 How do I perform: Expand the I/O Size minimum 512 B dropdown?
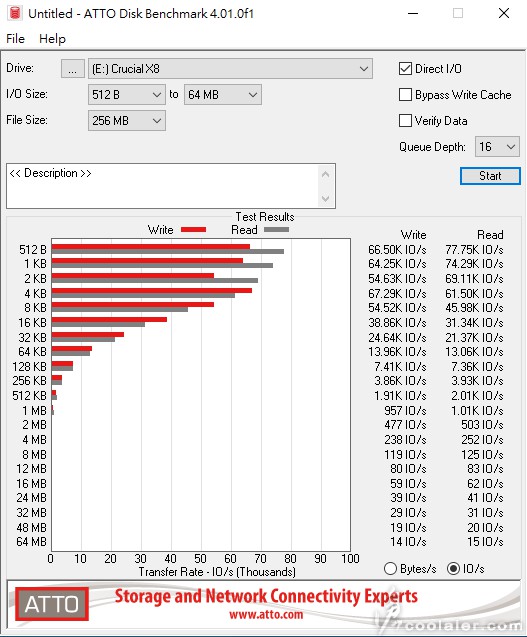click(x=126, y=95)
